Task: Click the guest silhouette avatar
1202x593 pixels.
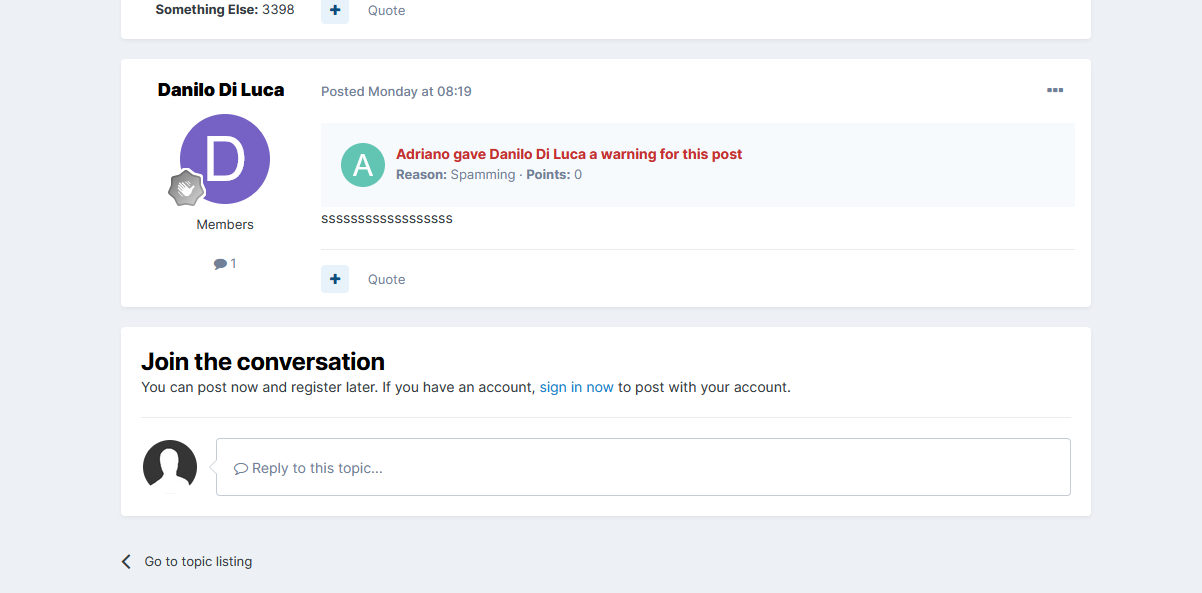Action: point(170,466)
